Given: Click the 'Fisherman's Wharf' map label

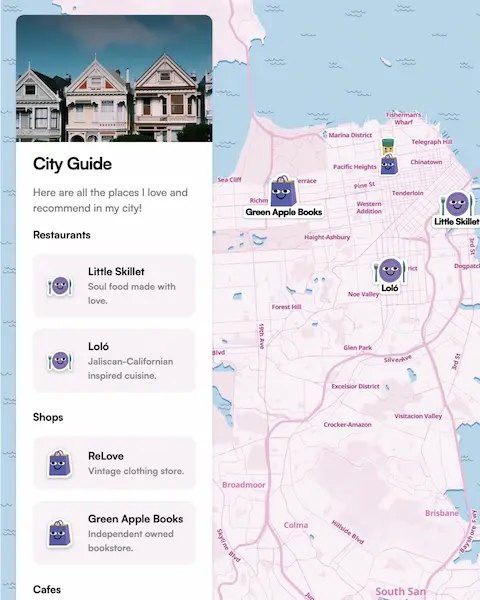Looking at the screenshot, I should pyautogui.click(x=403, y=118).
